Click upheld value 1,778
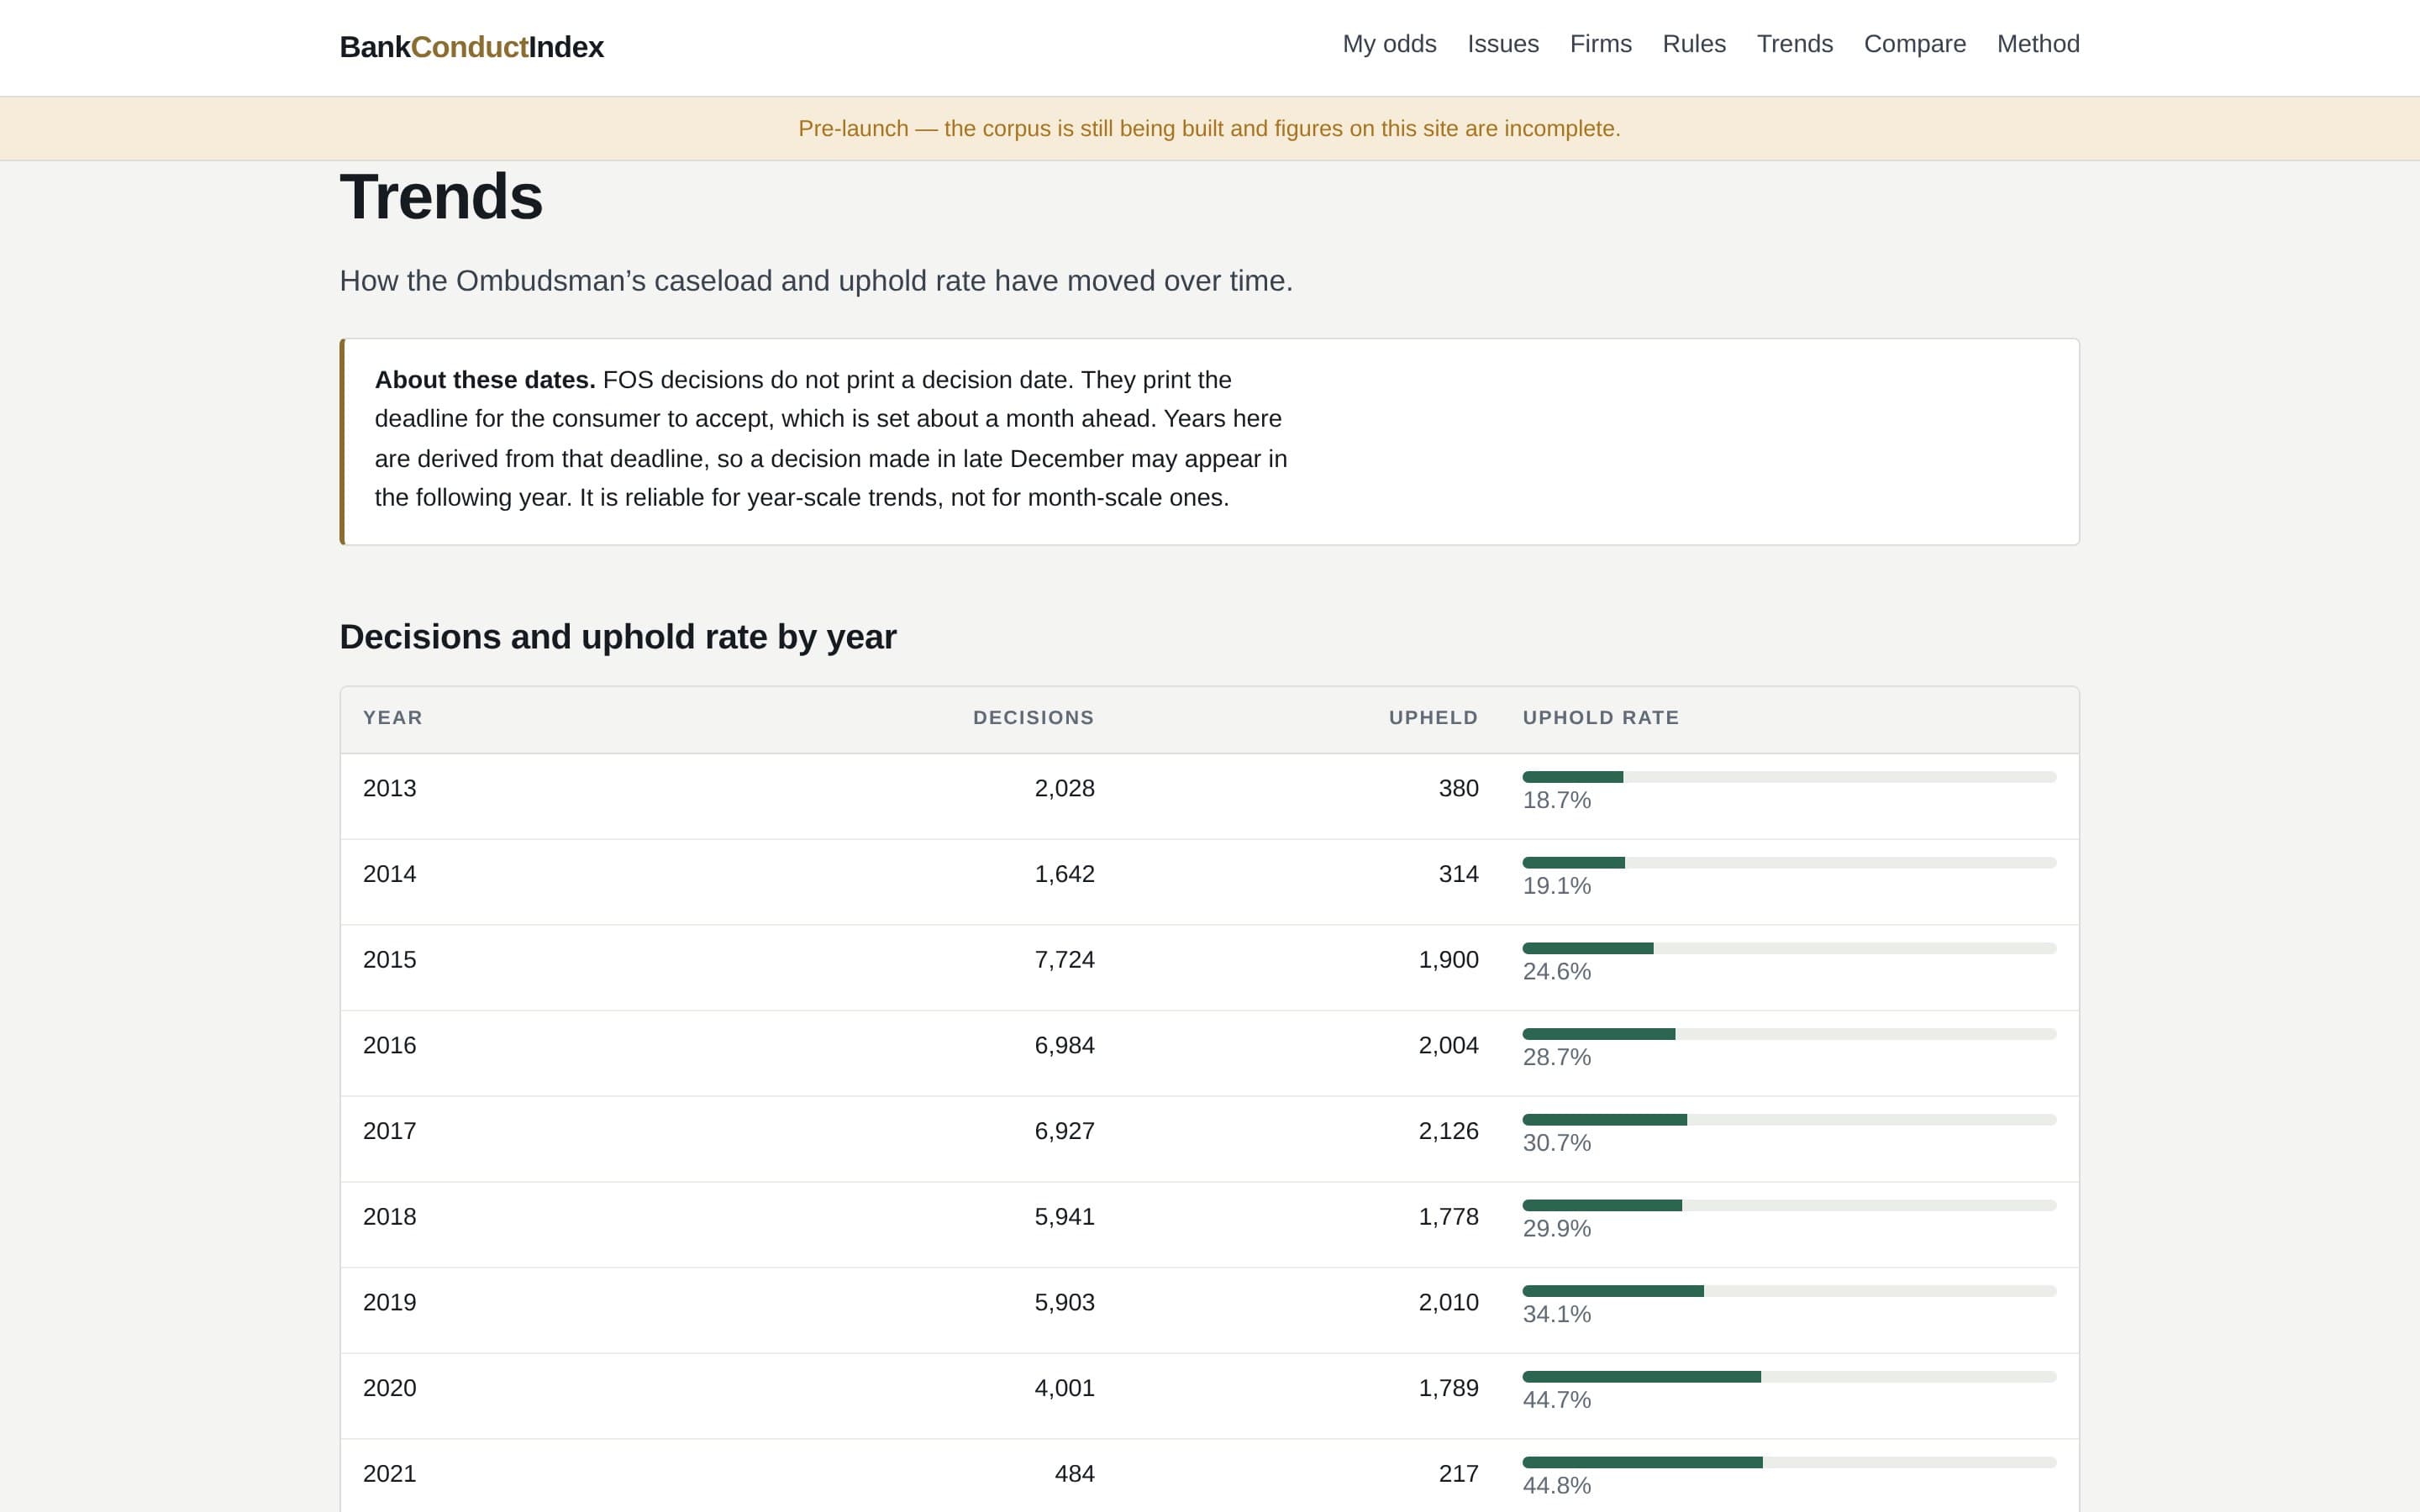 pos(1448,1217)
